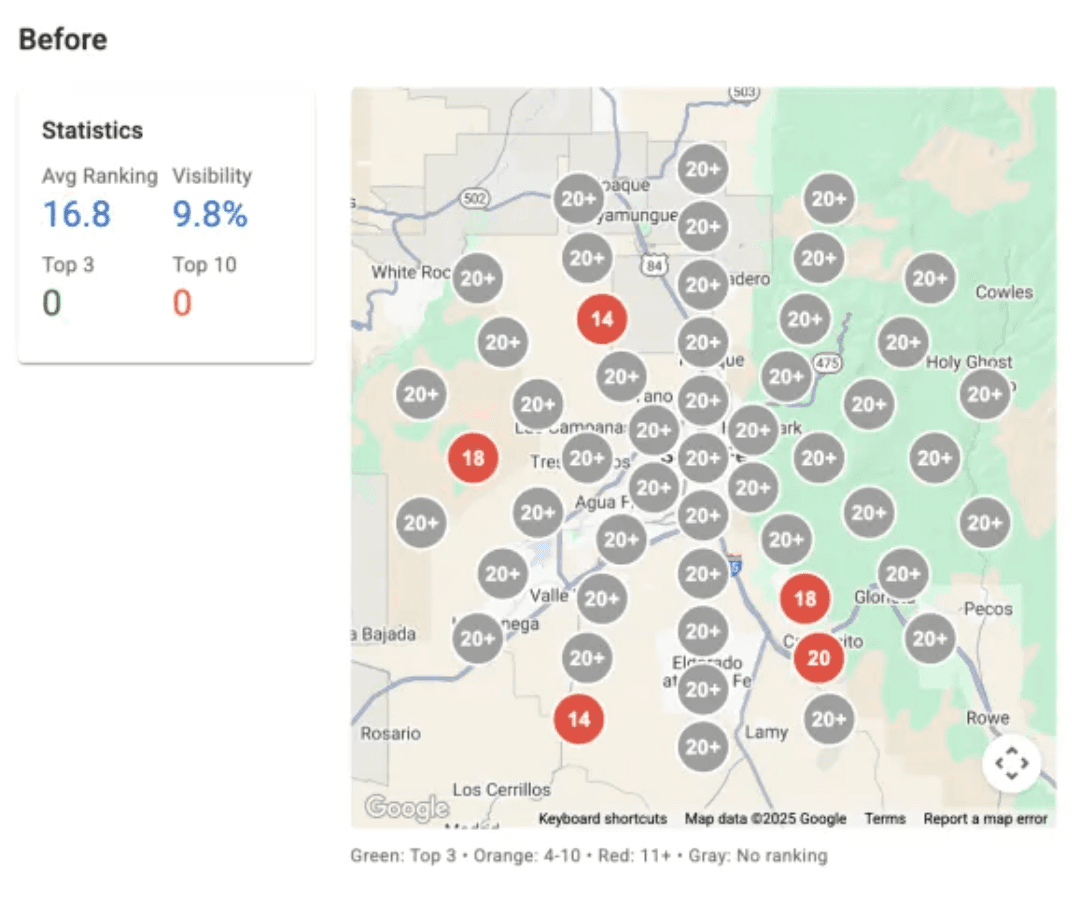Click gray 20+ marker right of Lamy

(x=829, y=719)
